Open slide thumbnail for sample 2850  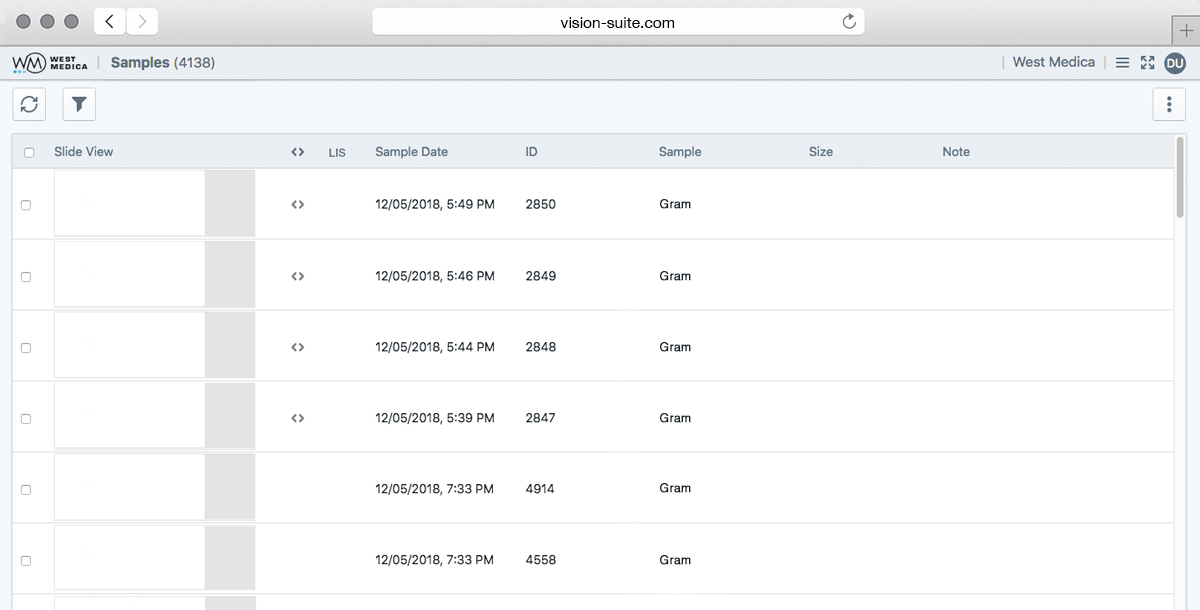pos(155,203)
